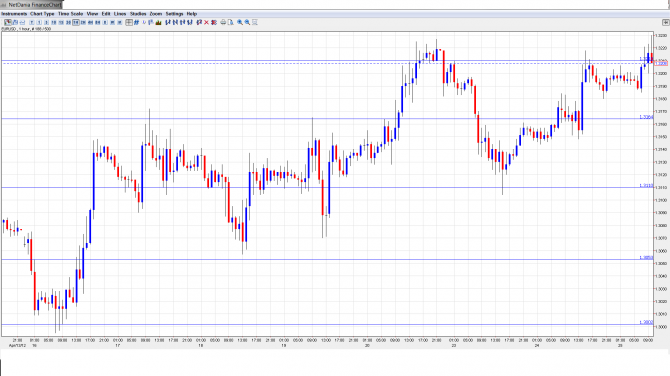
Task: Click the red X delete icon
Action: [x=206, y=22]
